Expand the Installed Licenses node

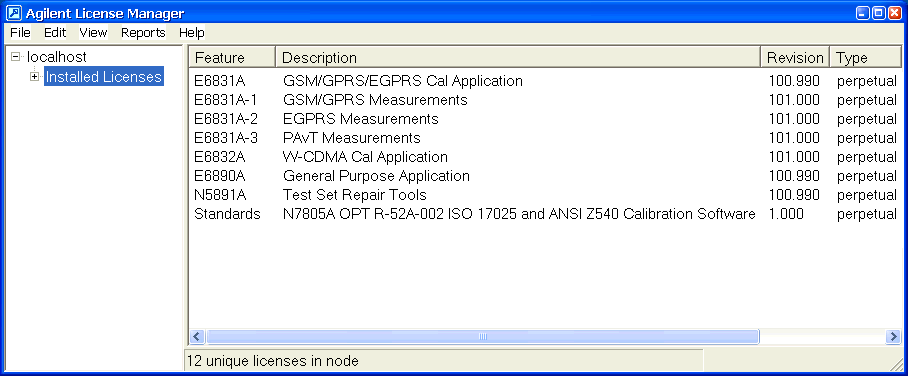coord(35,76)
